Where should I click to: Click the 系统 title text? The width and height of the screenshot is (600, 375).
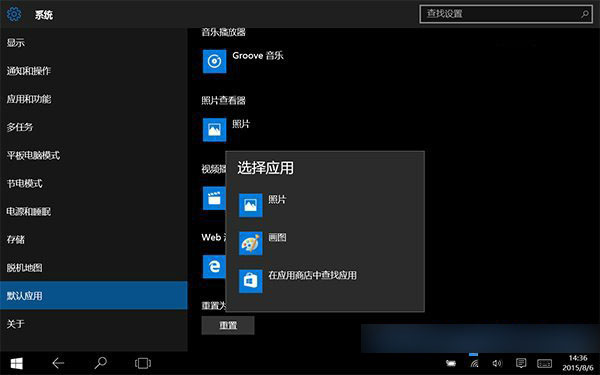pos(44,15)
